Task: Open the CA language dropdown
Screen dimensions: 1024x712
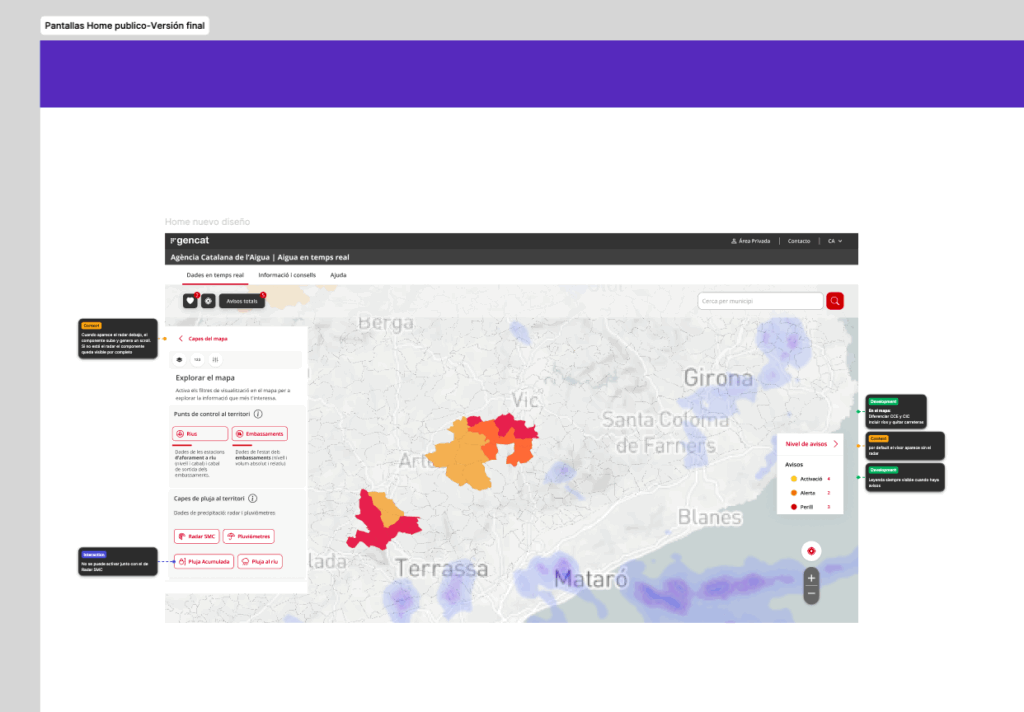Action: click(835, 241)
